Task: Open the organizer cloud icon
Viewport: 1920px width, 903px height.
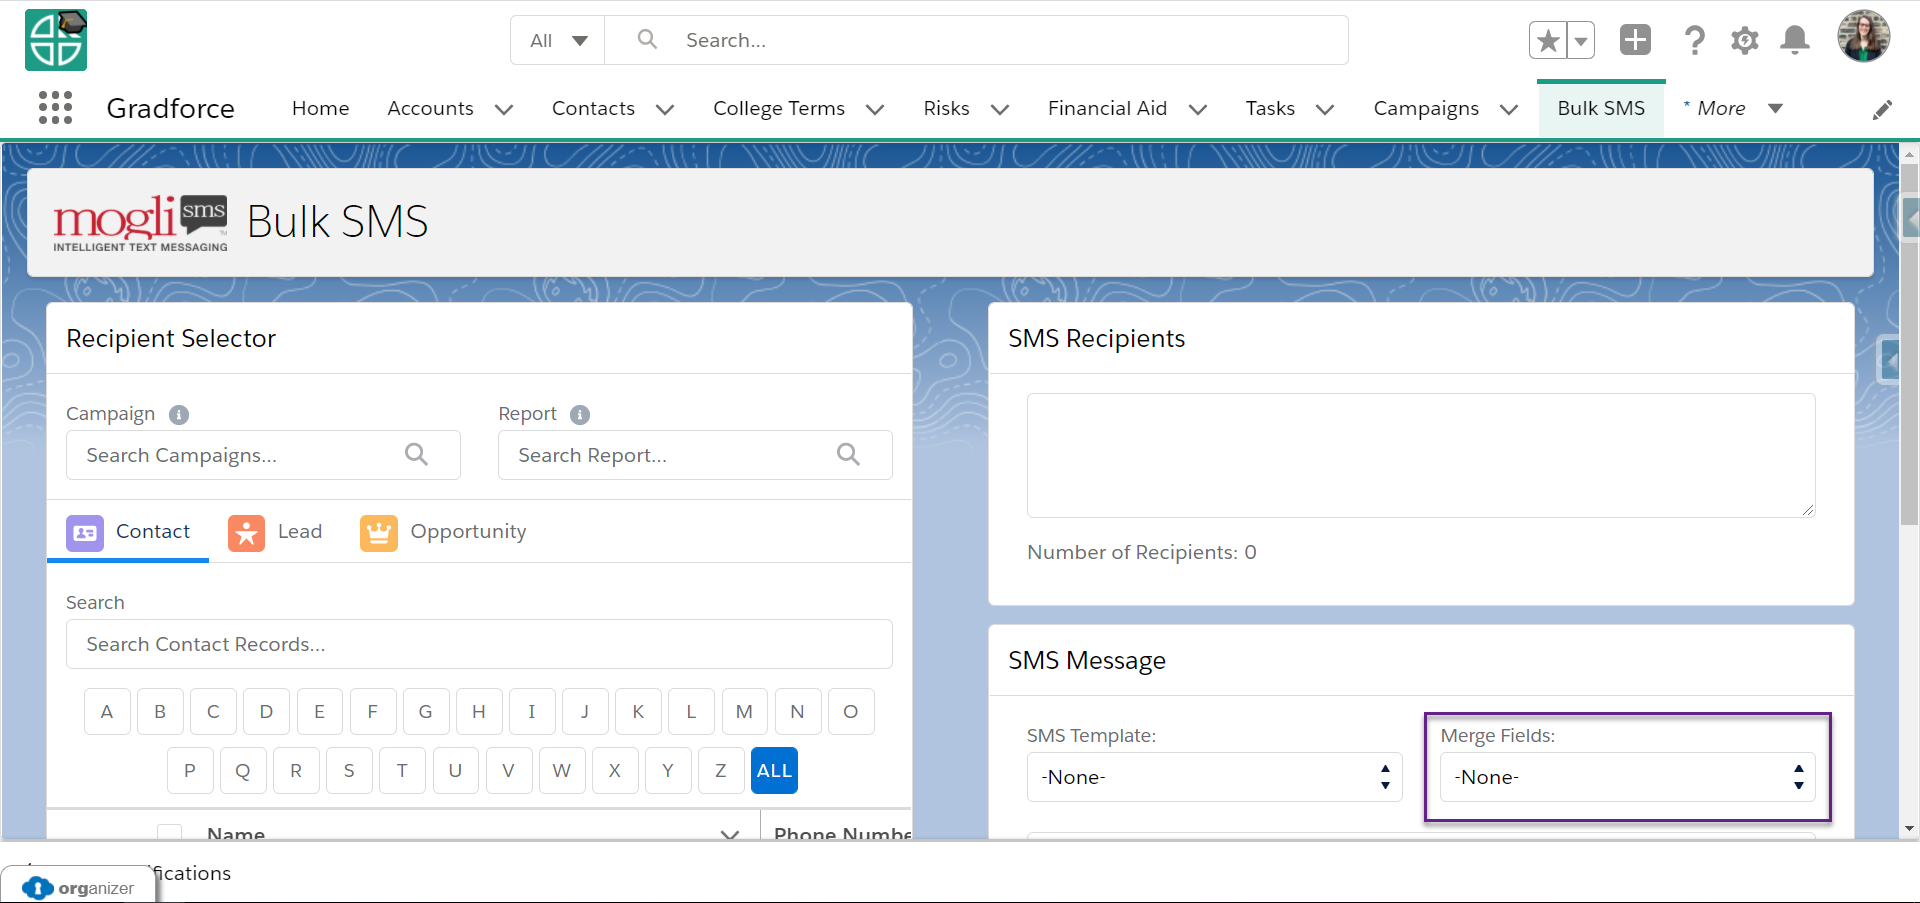Action: pos(38,888)
